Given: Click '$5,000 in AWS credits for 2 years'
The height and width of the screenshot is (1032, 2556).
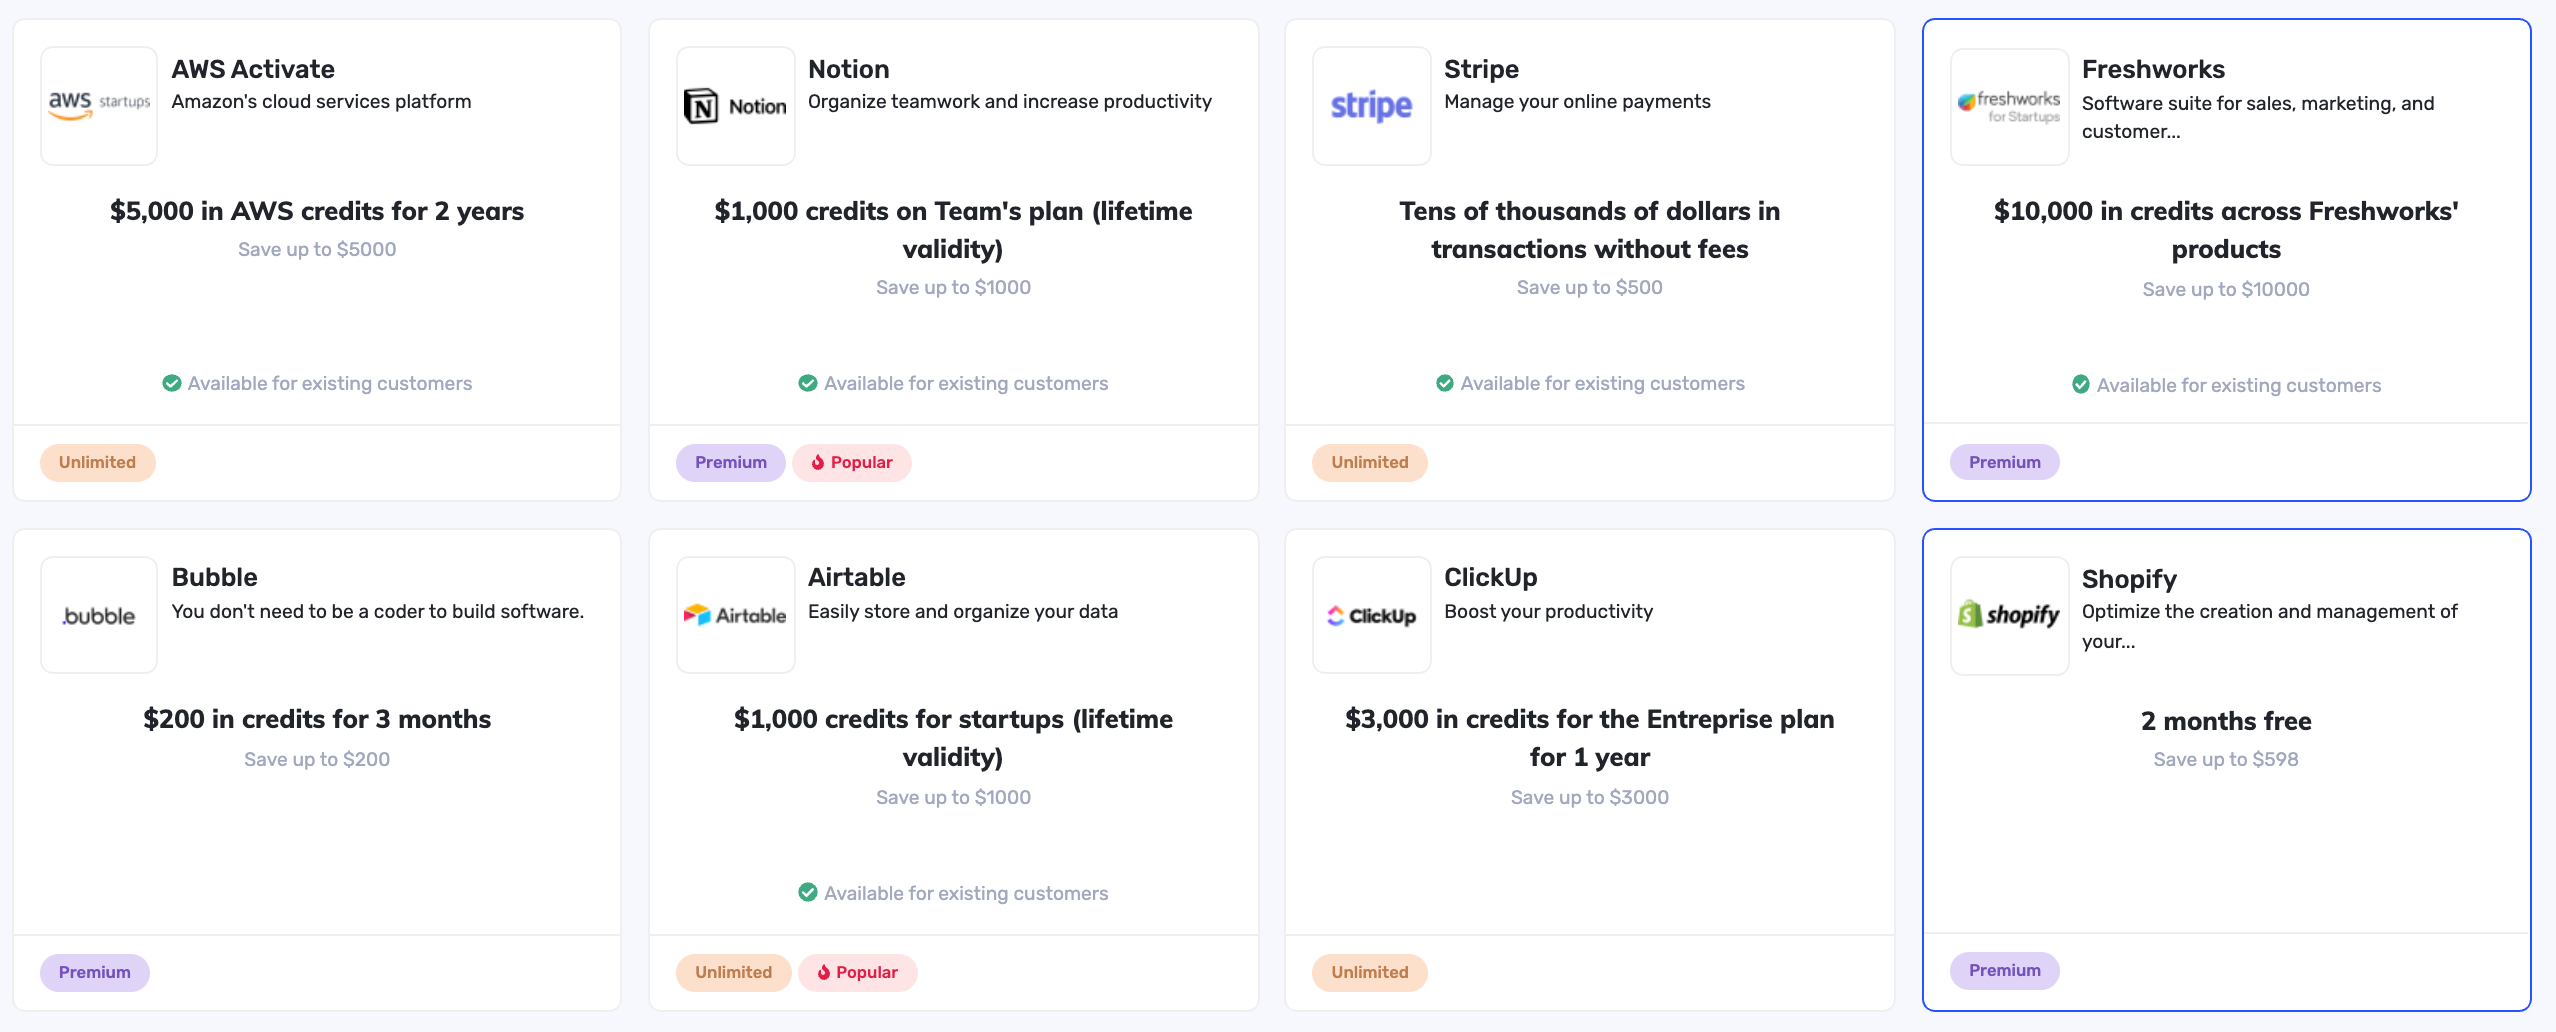Looking at the screenshot, I should click(x=317, y=211).
